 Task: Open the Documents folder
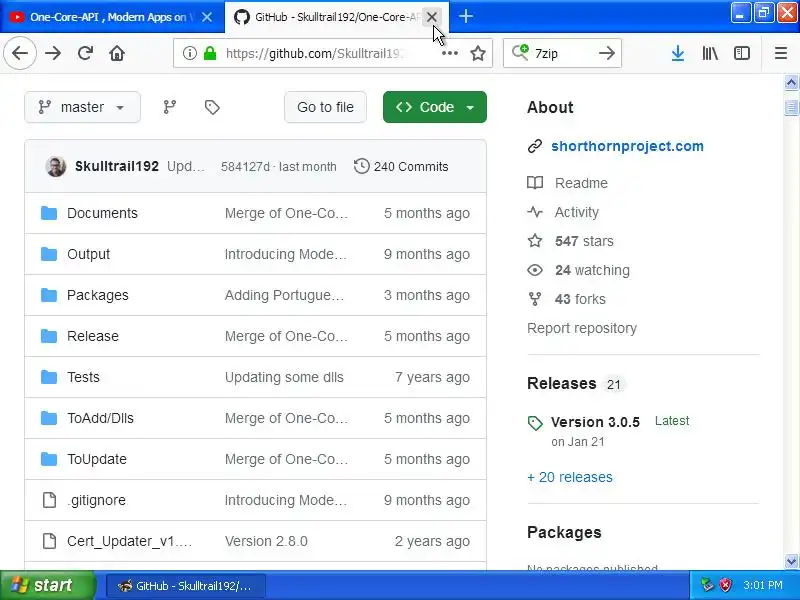(x=102, y=213)
